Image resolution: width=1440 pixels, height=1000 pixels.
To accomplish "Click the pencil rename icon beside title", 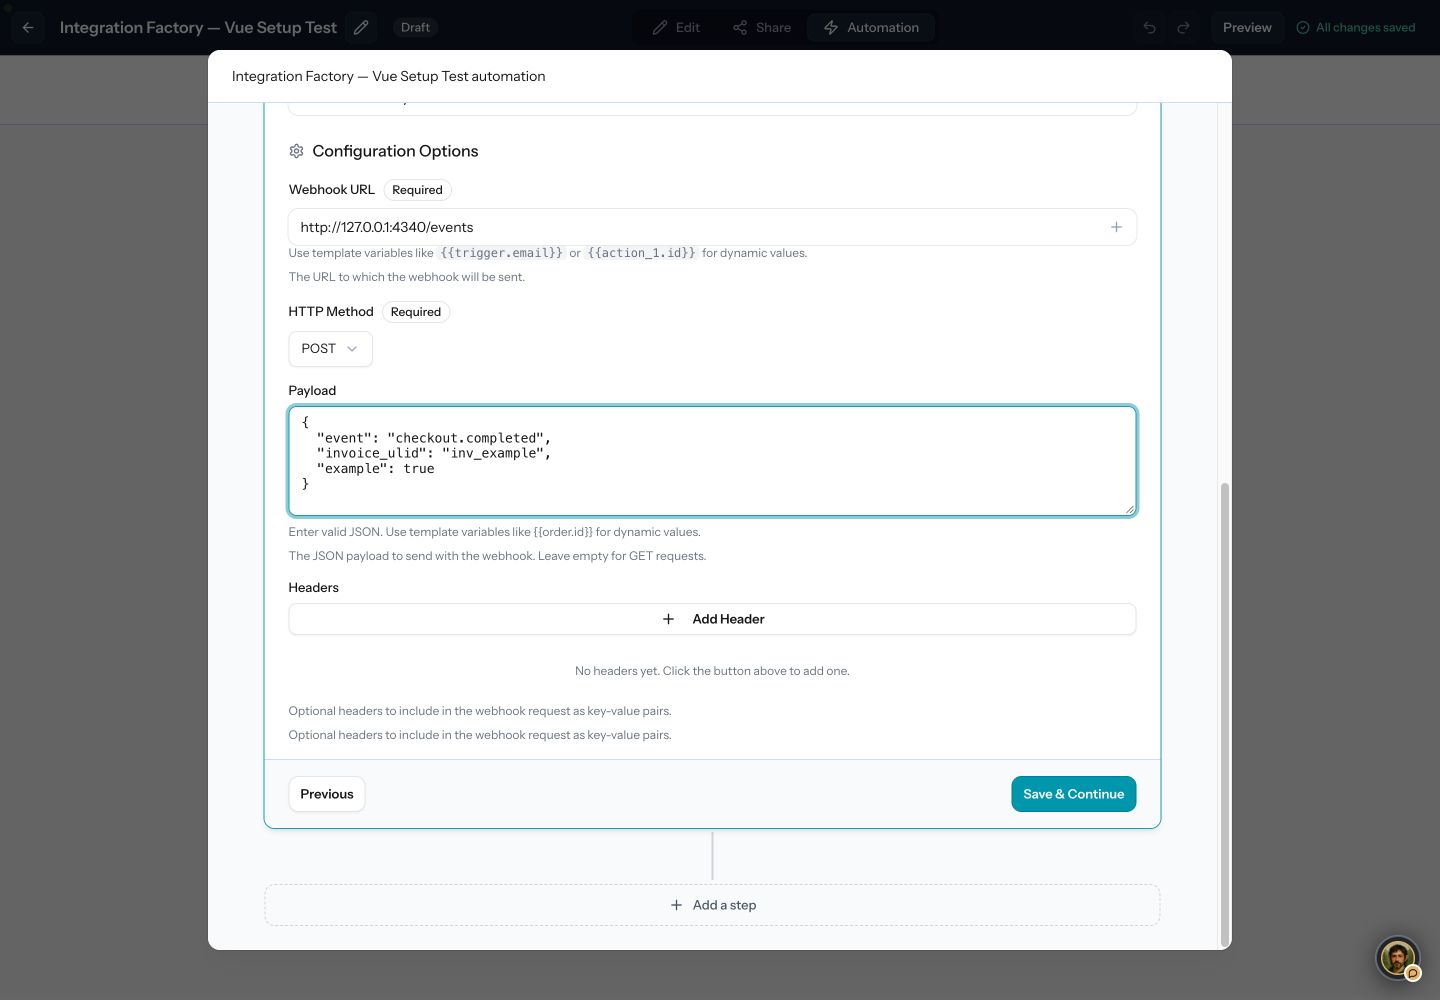I will coord(361,28).
